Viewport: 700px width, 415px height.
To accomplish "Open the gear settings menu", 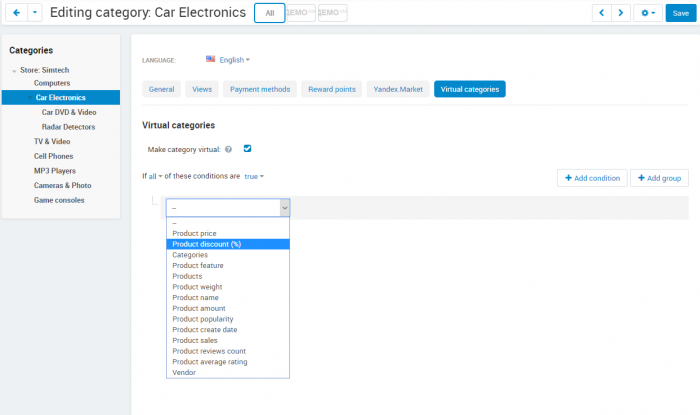I will coord(648,13).
